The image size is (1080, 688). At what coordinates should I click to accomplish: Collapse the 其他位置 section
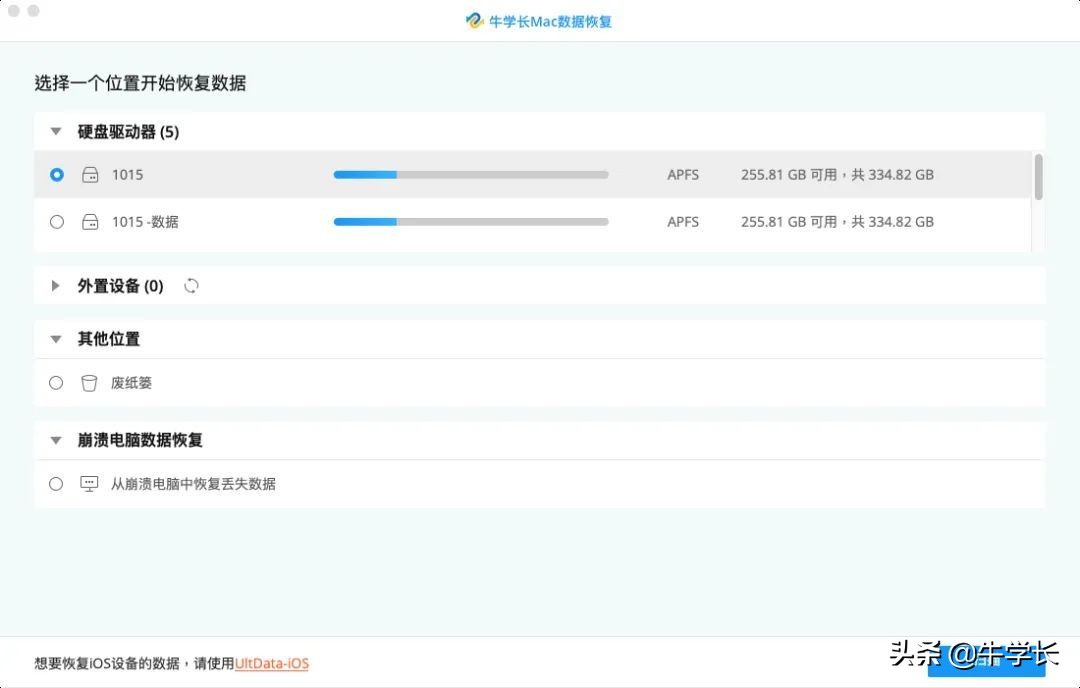(55, 338)
